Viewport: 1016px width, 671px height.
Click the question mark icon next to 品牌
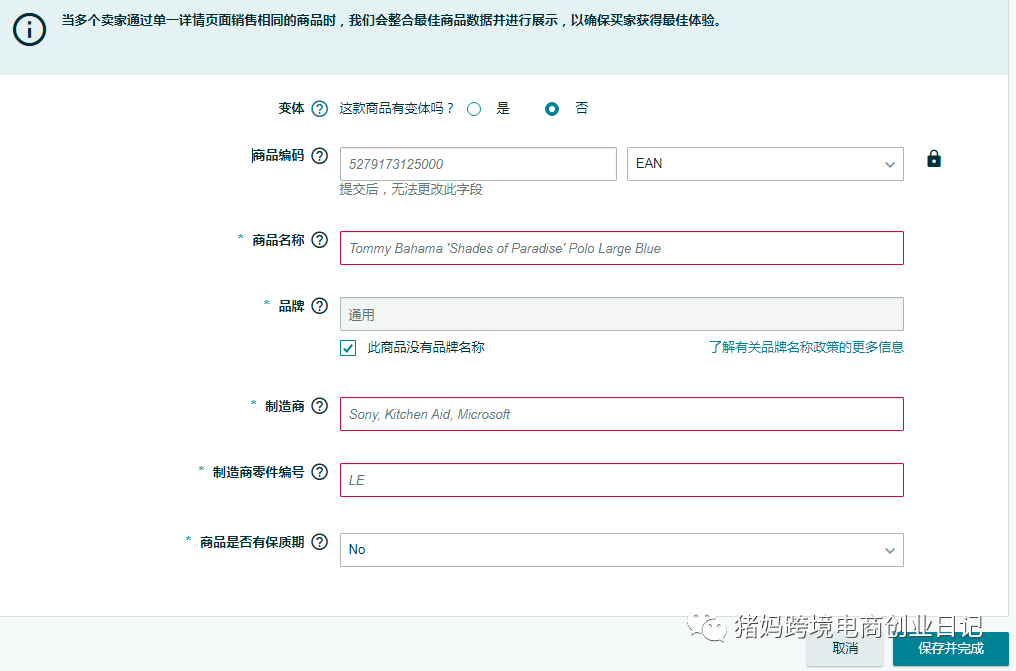point(319,306)
